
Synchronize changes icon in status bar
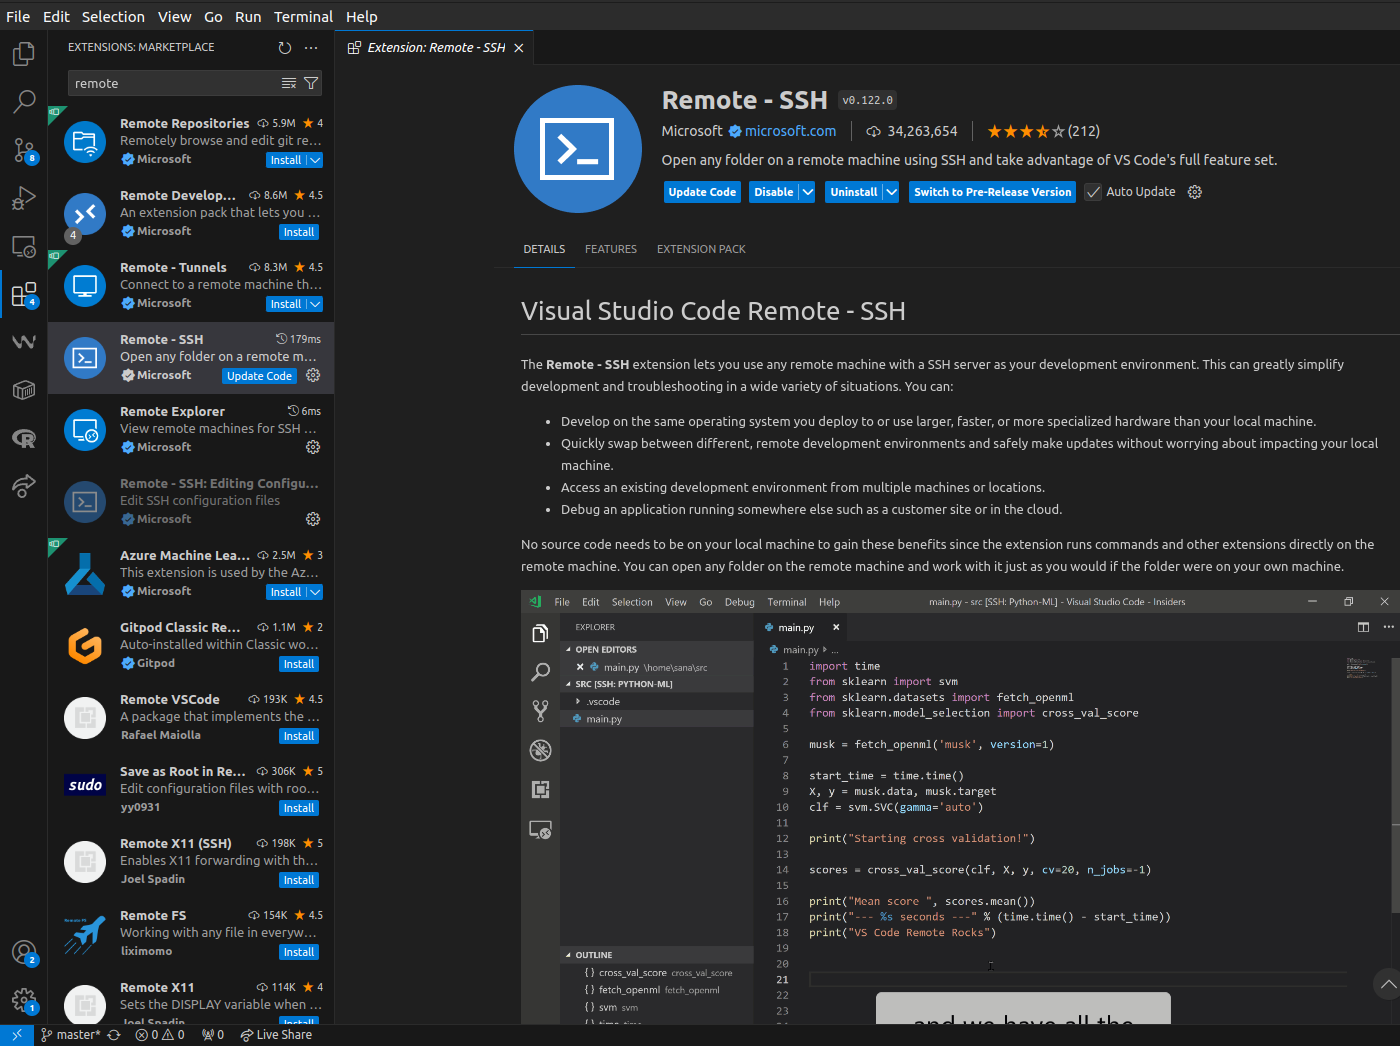coord(114,1035)
